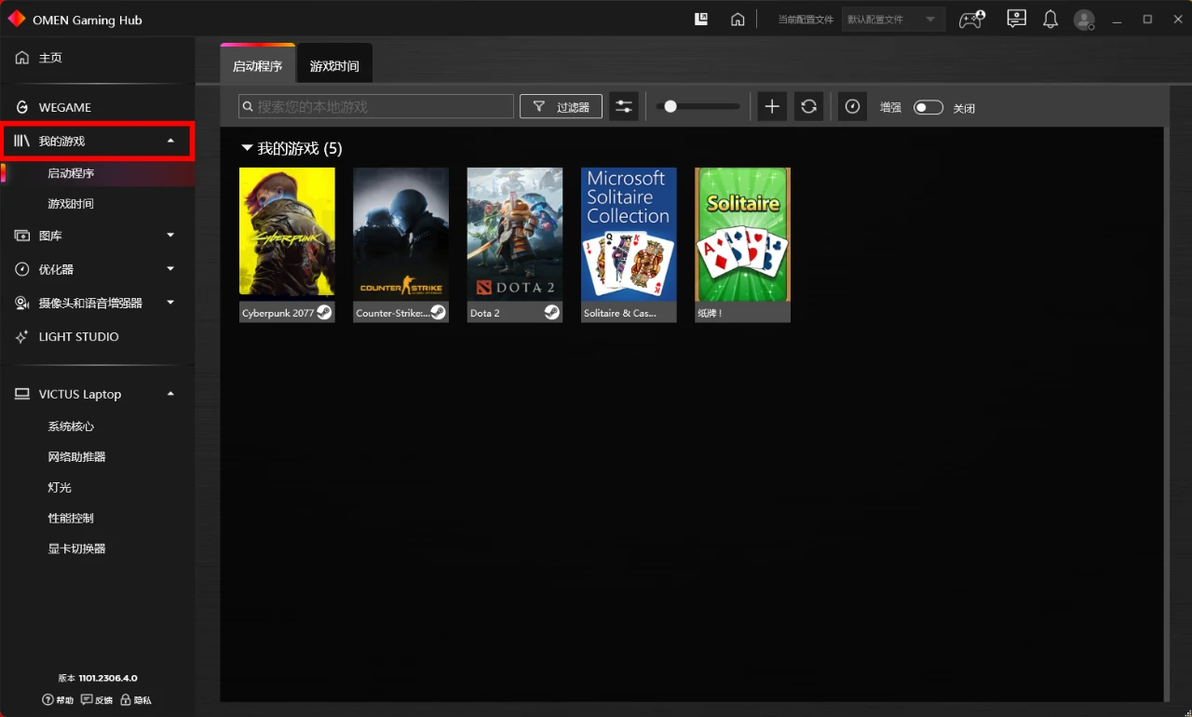Refresh the game list with the reload icon
Image resolution: width=1192 pixels, height=717 pixels.
tap(809, 107)
